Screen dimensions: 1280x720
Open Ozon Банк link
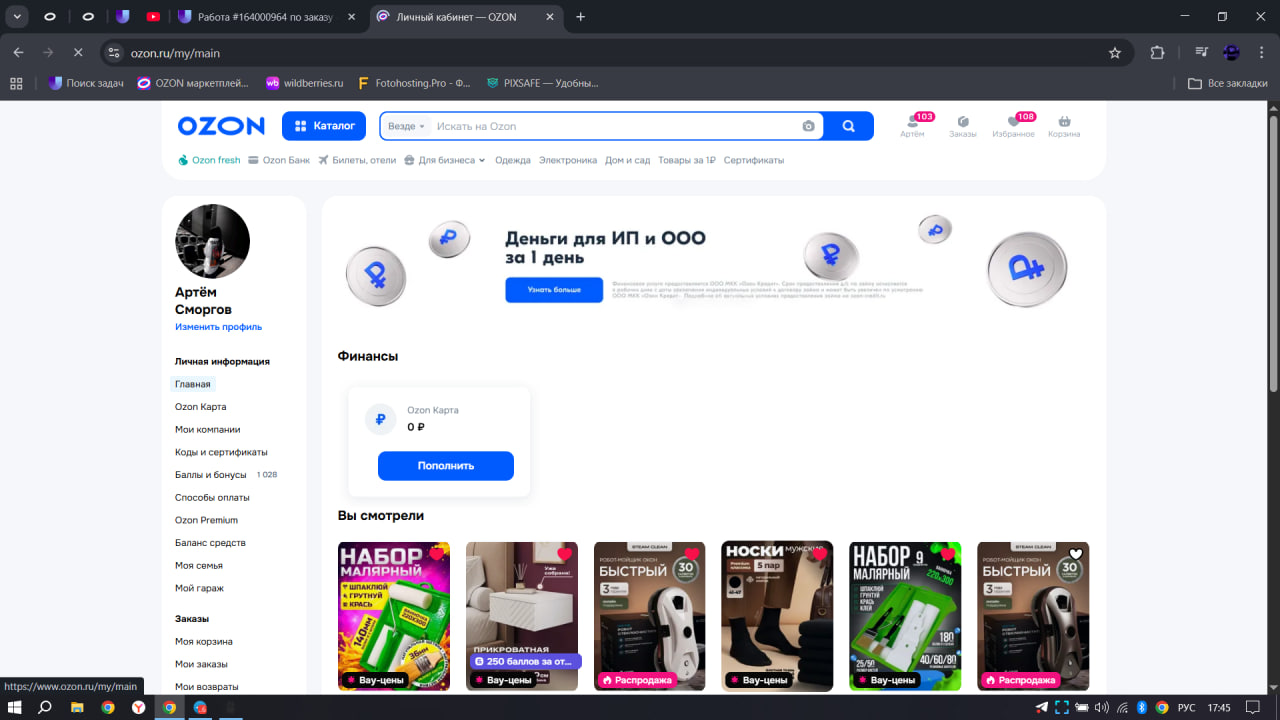[279, 160]
